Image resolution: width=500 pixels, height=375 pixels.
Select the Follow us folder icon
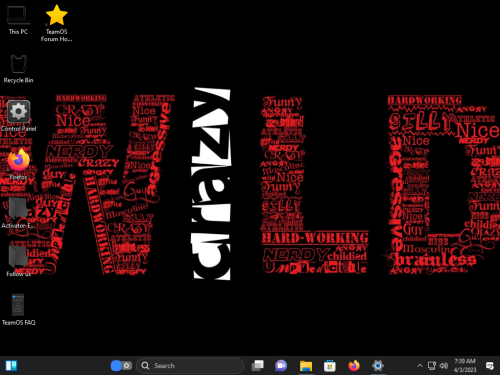18,261
